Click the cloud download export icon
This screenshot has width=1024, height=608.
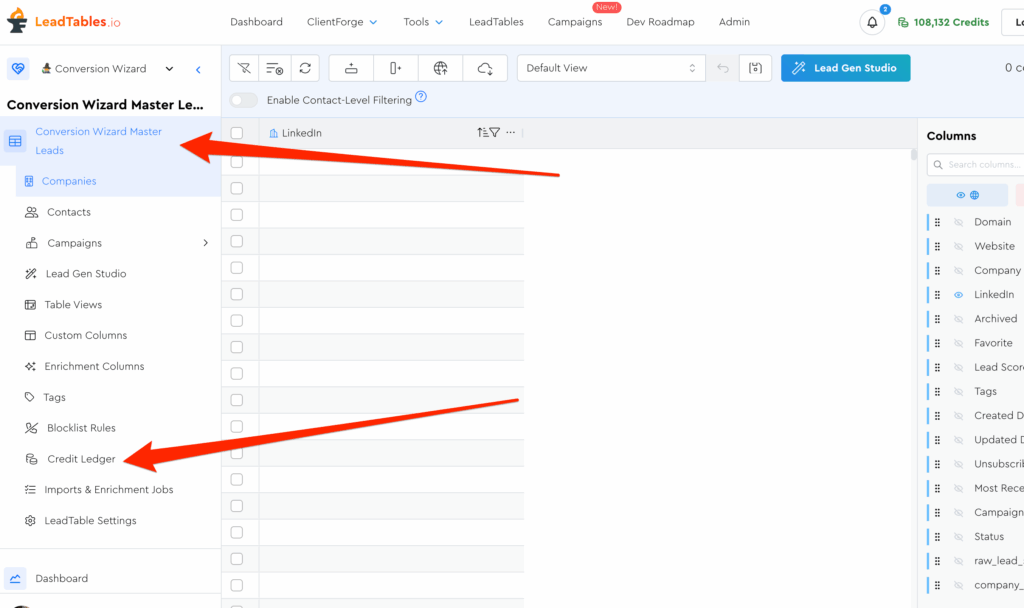(485, 68)
